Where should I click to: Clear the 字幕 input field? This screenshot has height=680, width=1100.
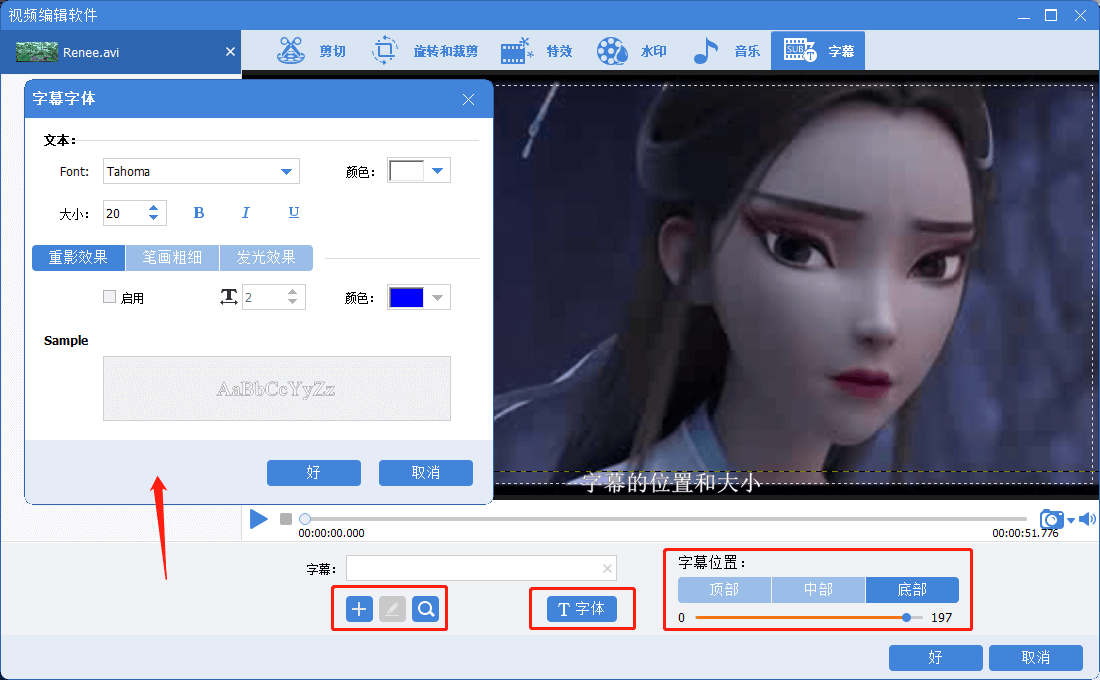coord(608,568)
